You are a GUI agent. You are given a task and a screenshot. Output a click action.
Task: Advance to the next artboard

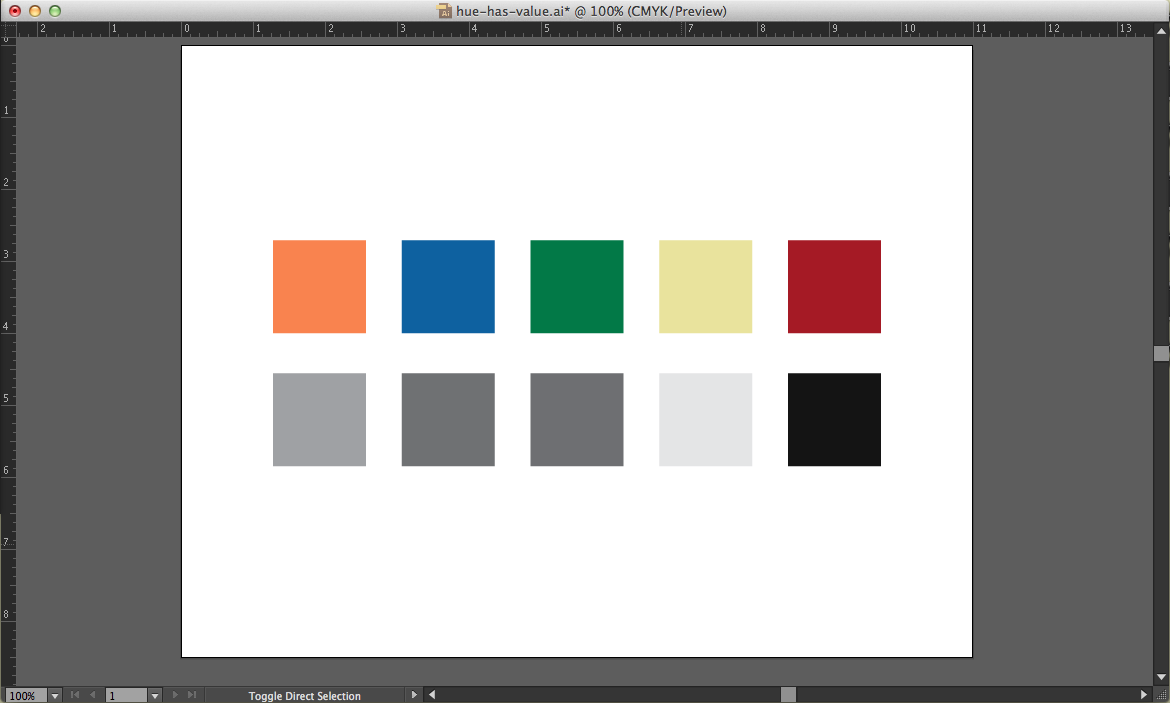175,695
